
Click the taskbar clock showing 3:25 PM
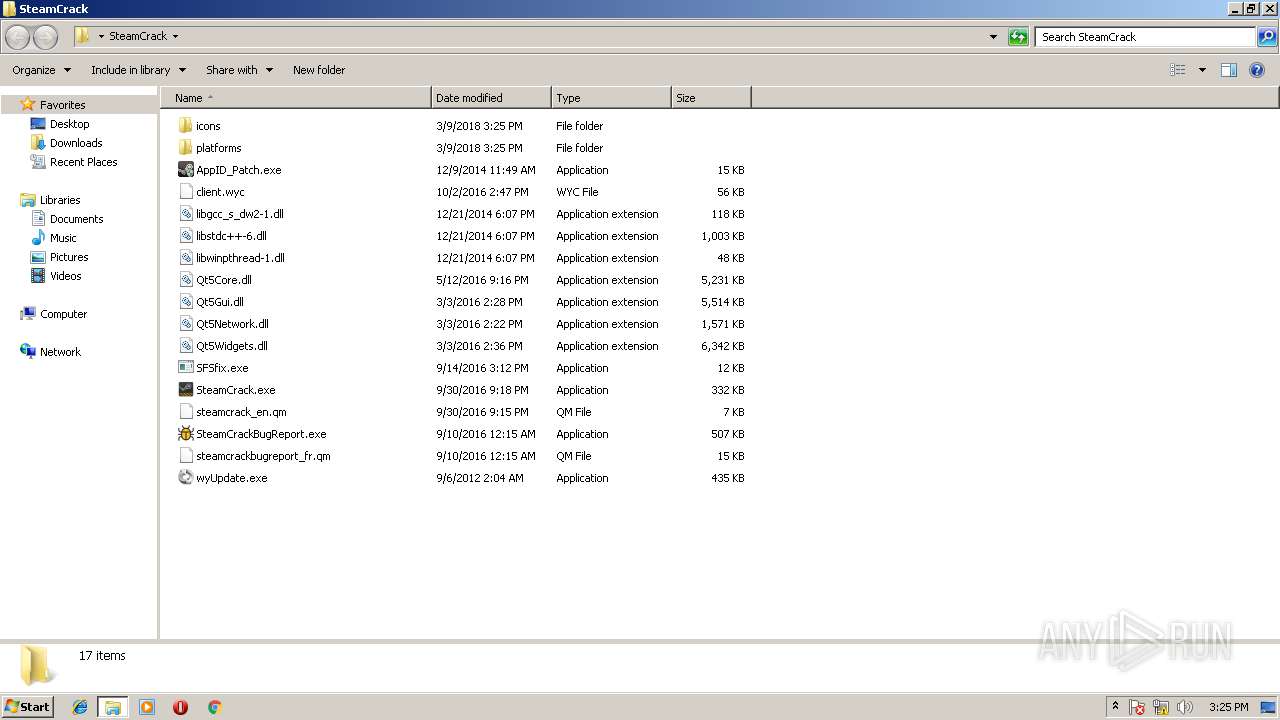pyautogui.click(x=1228, y=707)
